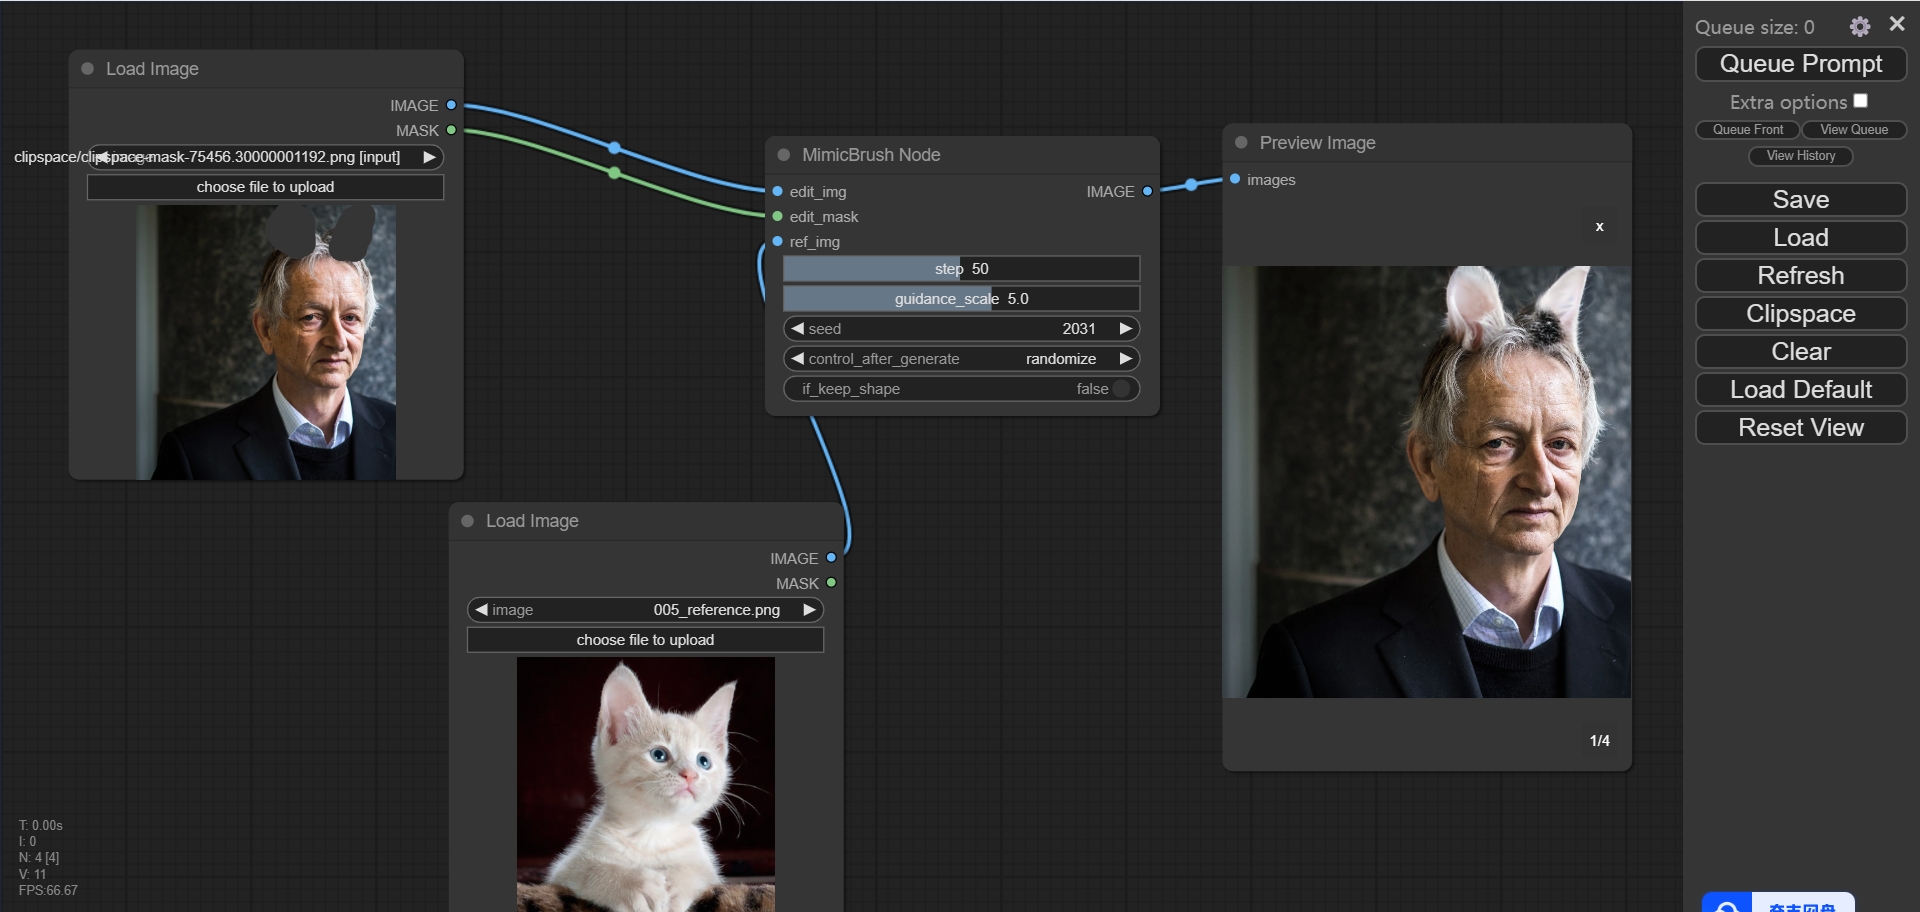Collapse the MimicBrush Node via title dot
This screenshot has height=912, width=1920.
pyautogui.click(x=784, y=155)
